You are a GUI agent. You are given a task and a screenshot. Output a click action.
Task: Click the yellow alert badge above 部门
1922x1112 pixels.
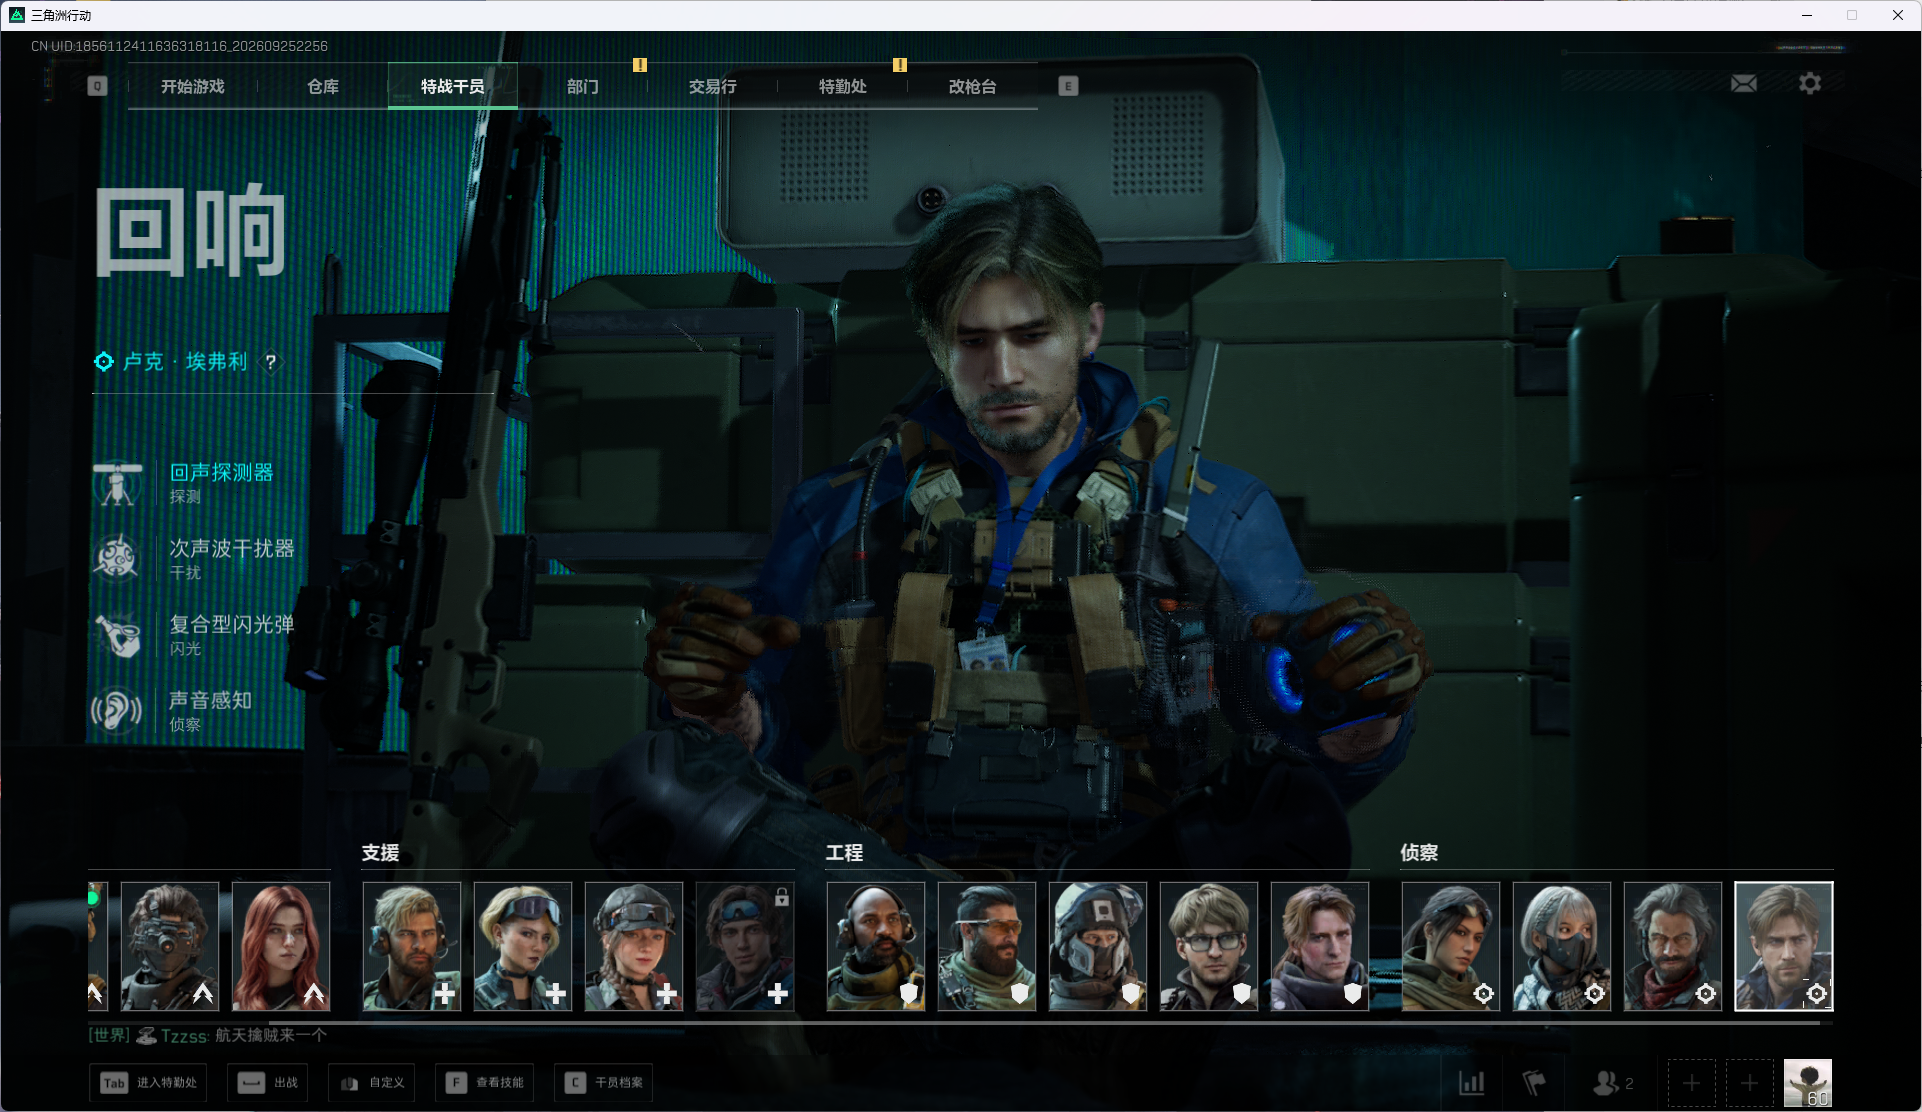(640, 65)
